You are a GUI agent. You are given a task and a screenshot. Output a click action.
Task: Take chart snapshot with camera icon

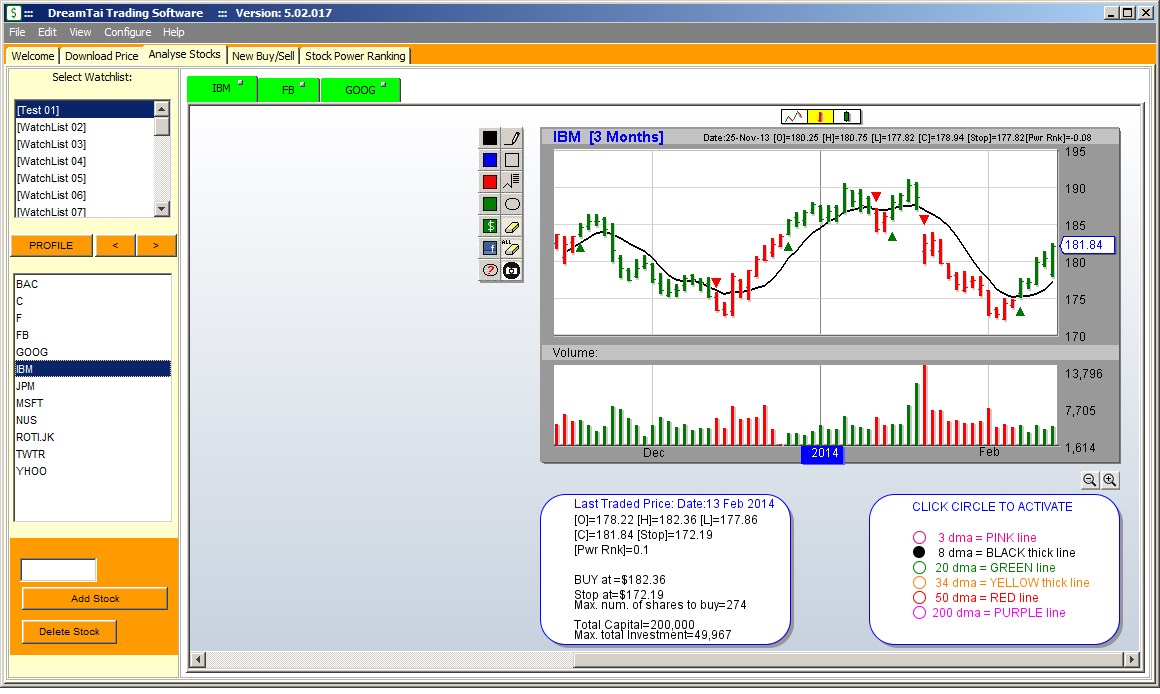pyautogui.click(x=512, y=271)
